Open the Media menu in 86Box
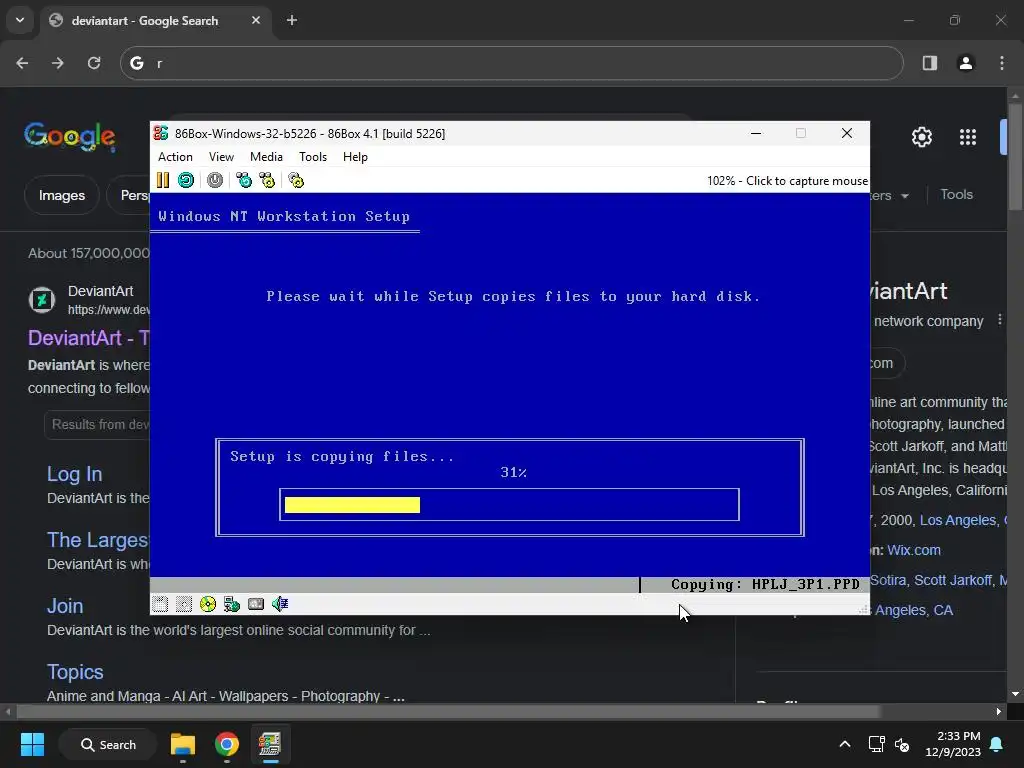Screen dimensions: 1024x768 pos(266,157)
